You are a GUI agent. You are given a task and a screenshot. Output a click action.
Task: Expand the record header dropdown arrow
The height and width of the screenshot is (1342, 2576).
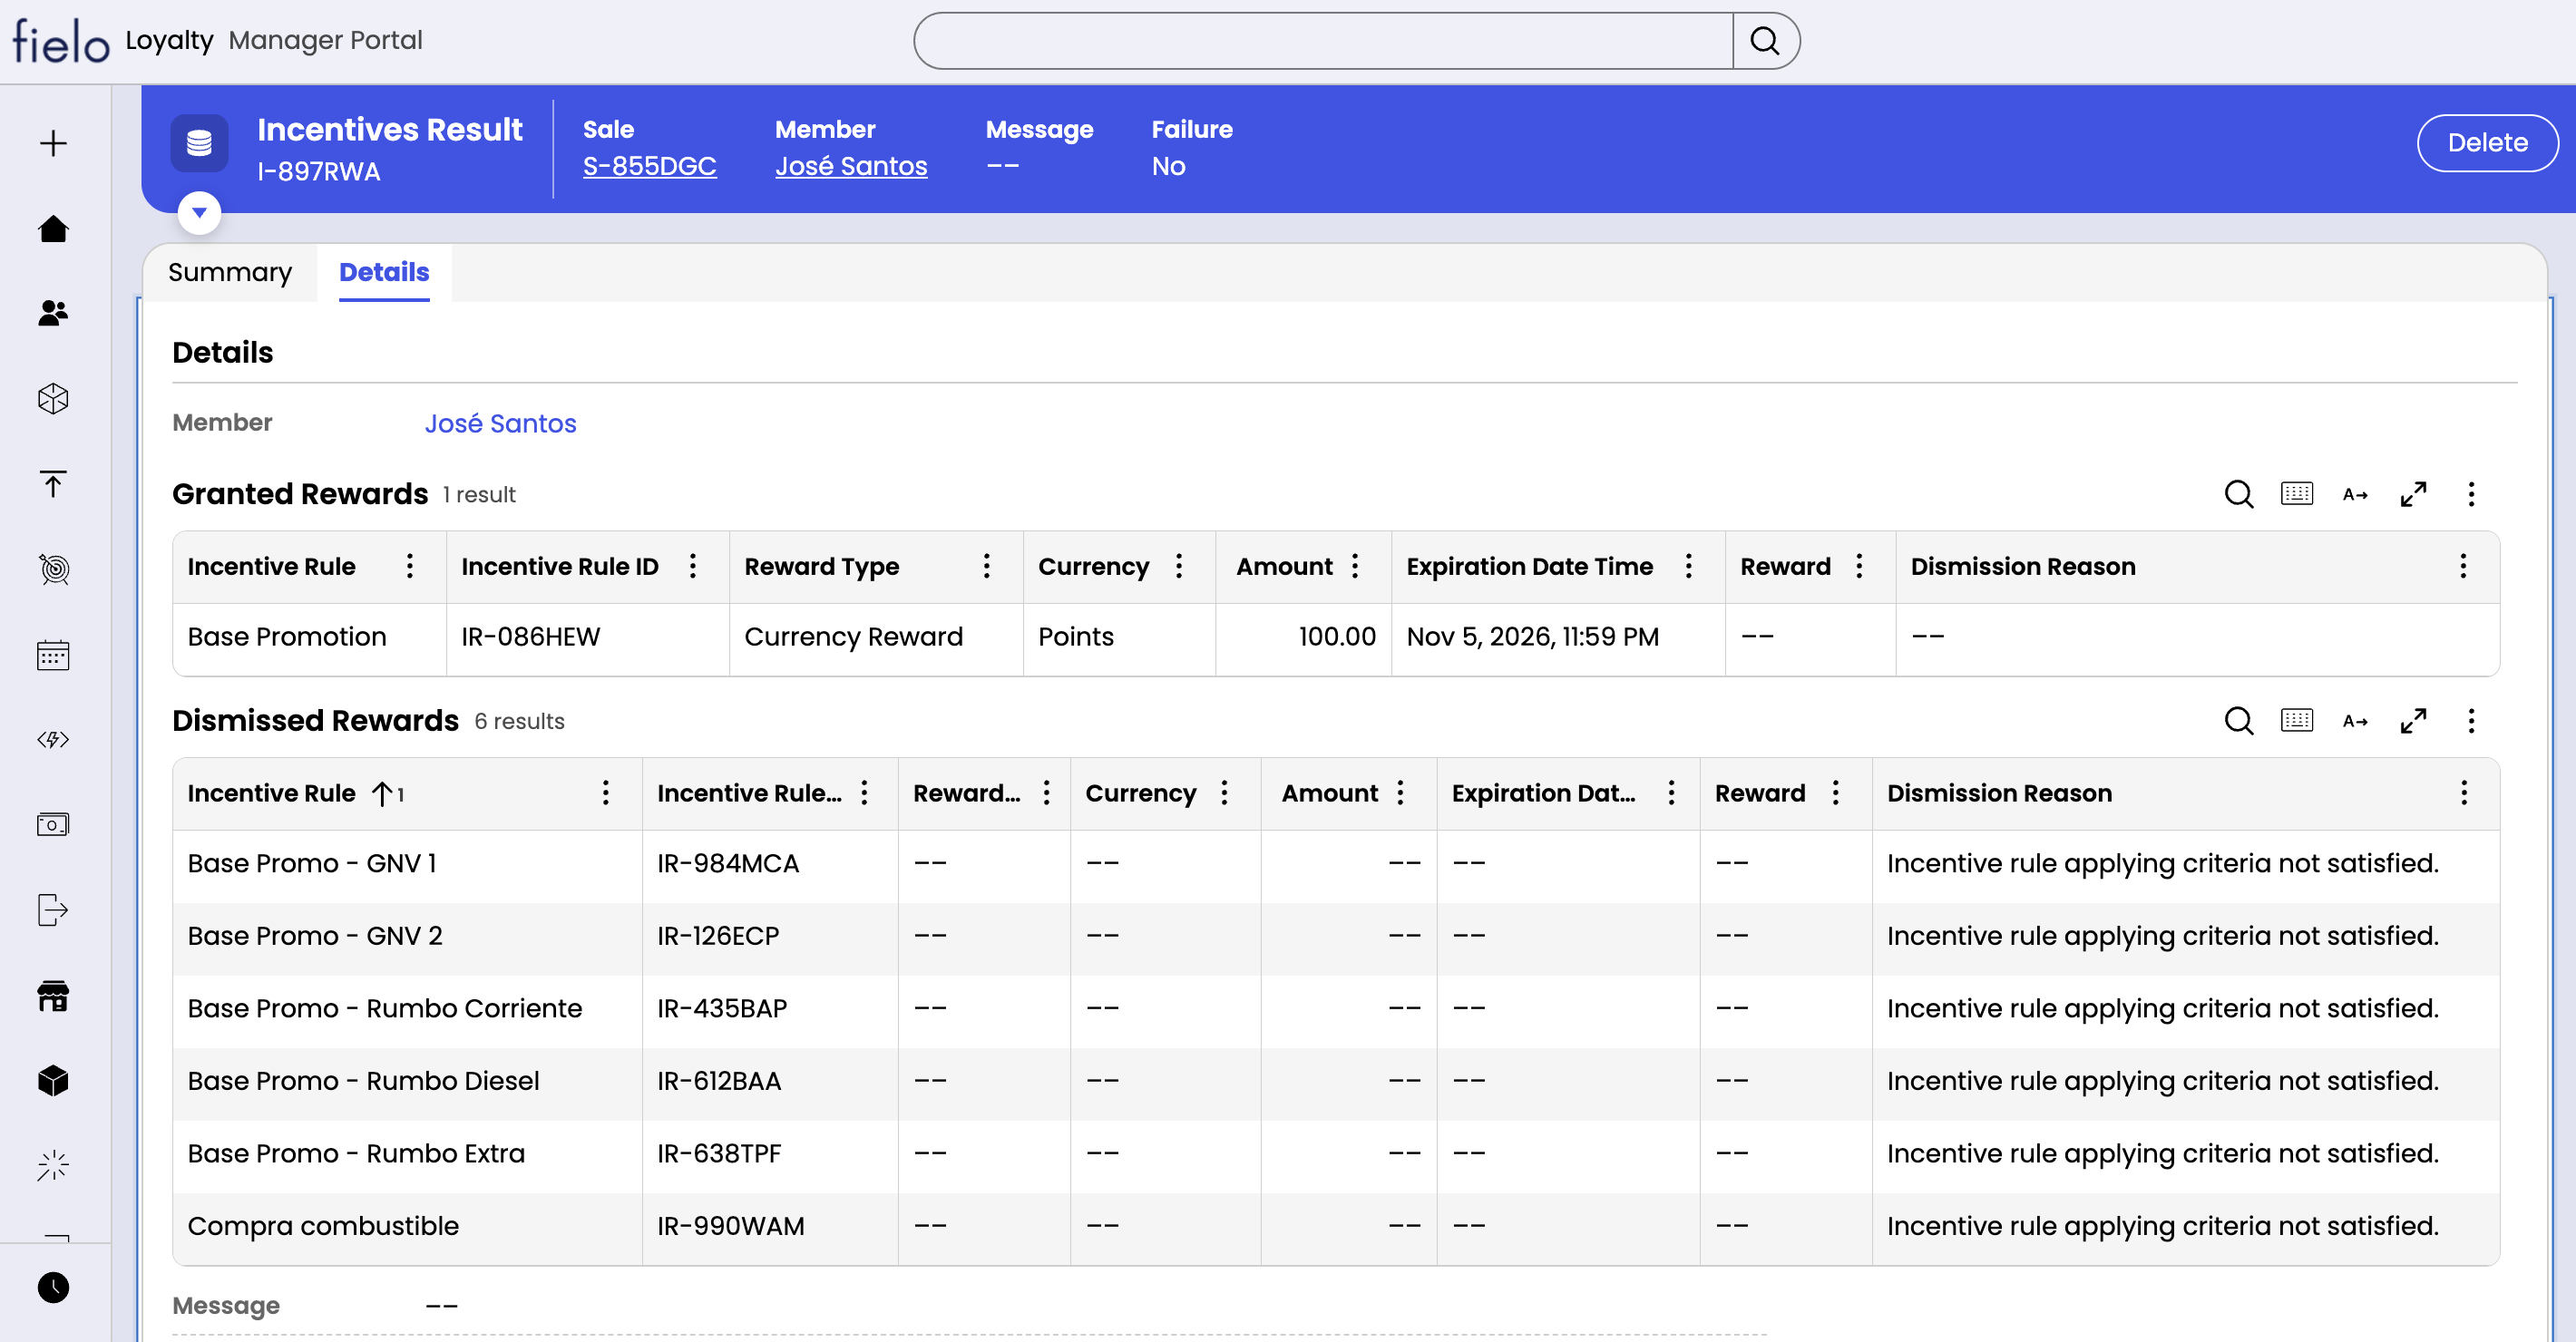pyautogui.click(x=199, y=212)
